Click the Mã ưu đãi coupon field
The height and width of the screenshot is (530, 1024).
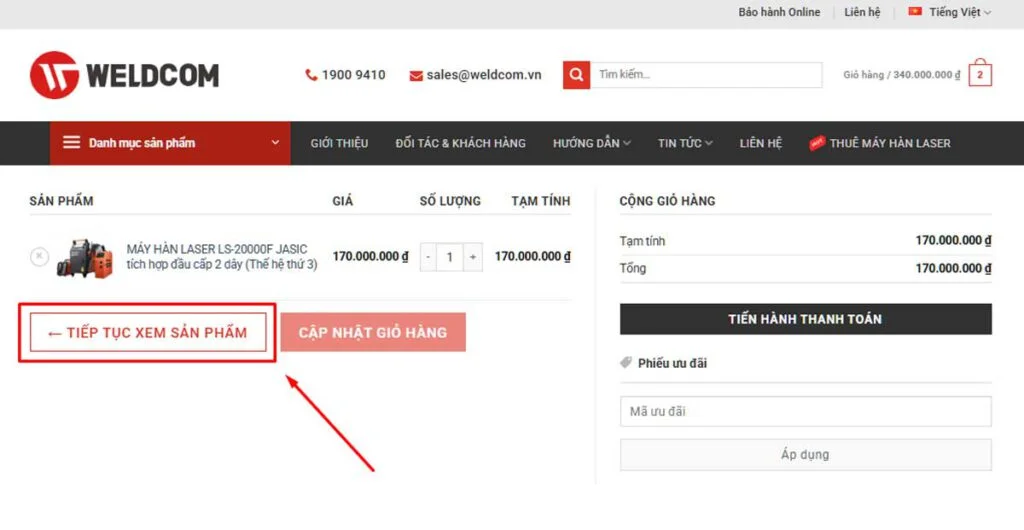(x=805, y=411)
